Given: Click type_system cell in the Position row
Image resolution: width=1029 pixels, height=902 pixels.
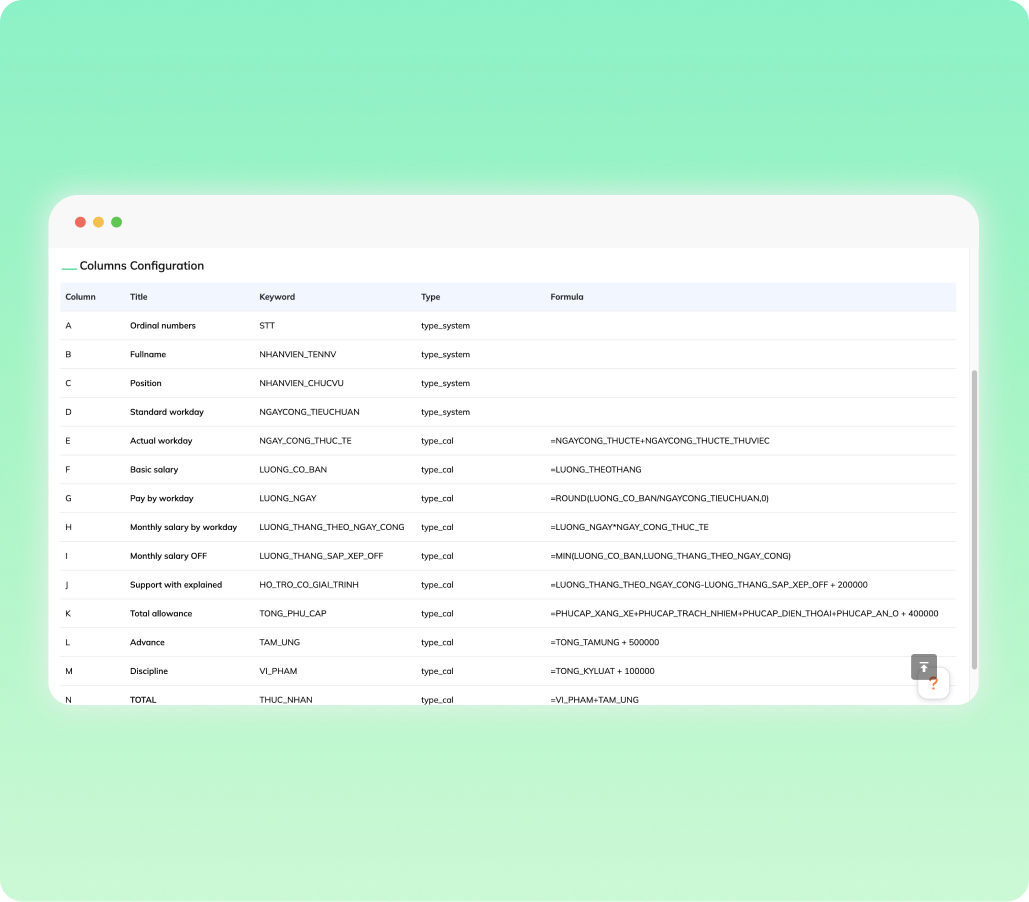Looking at the screenshot, I should pos(445,383).
